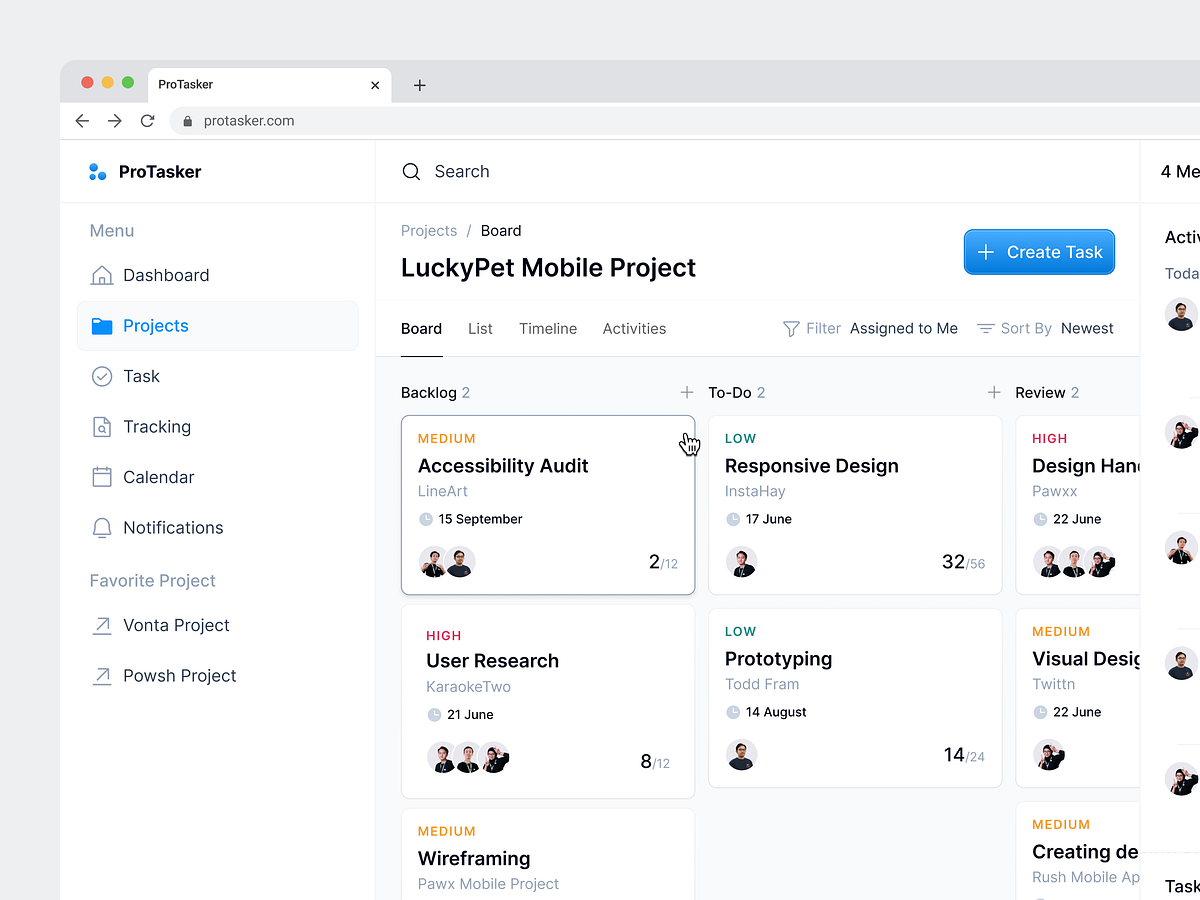This screenshot has height=900, width=1200.
Task: Open the Activities tab
Action: [x=634, y=329]
